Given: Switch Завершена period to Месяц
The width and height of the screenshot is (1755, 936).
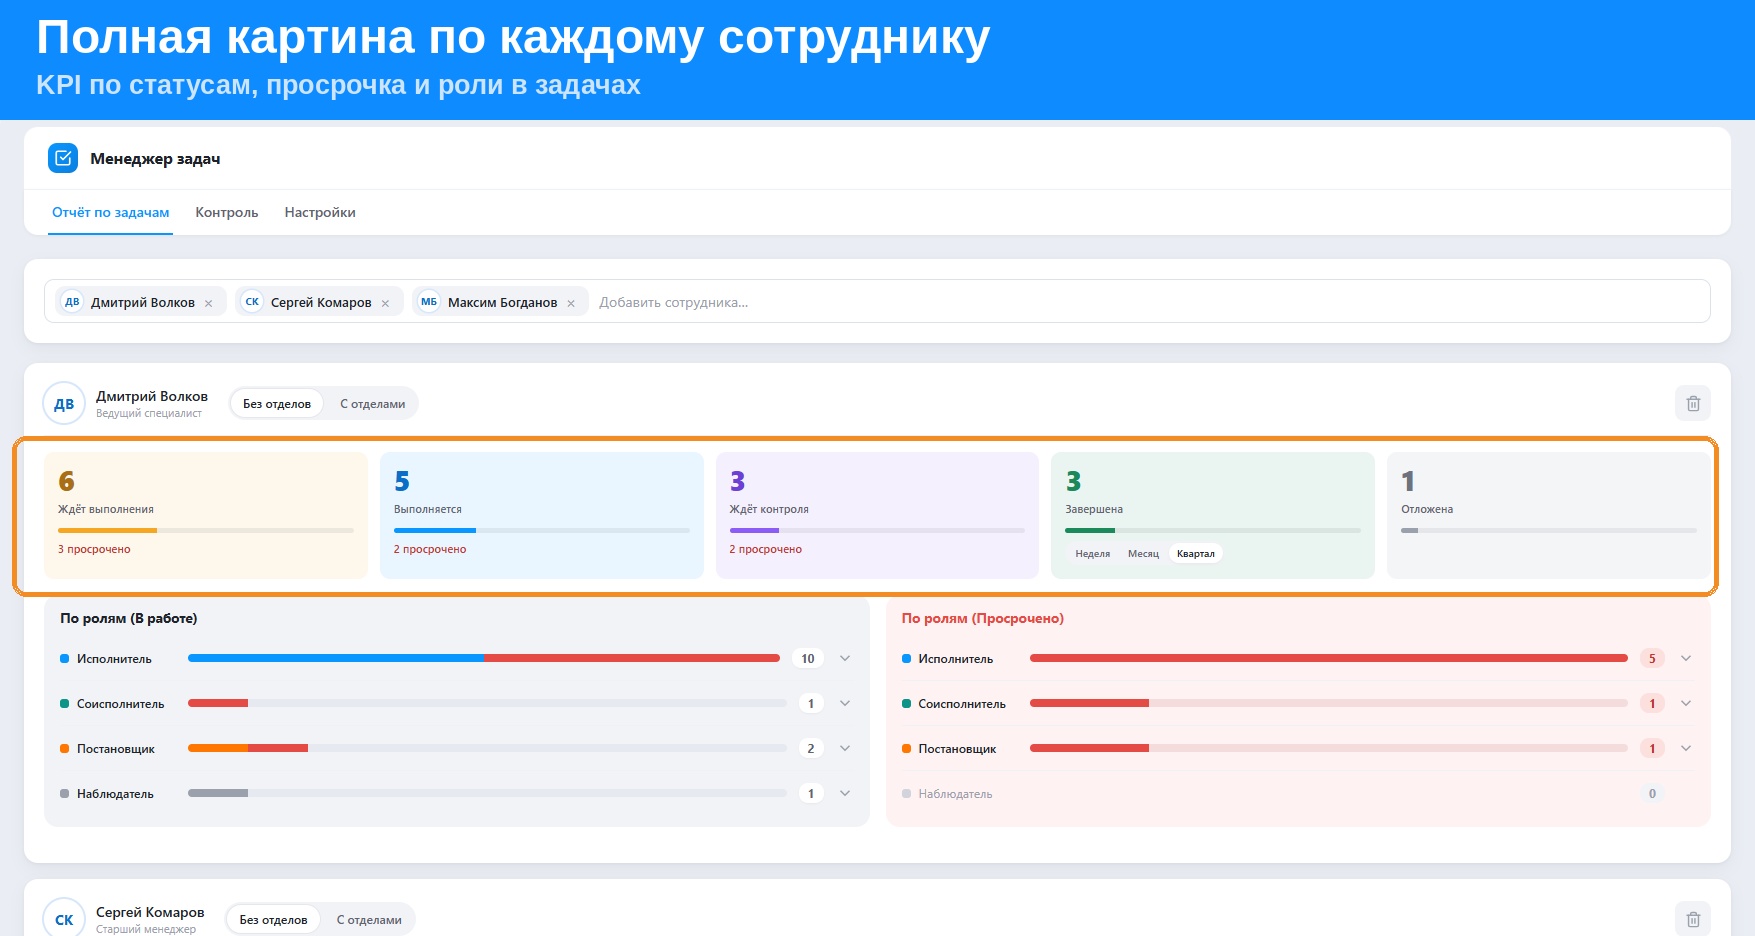Looking at the screenshot, I should tap(1143, 554).
